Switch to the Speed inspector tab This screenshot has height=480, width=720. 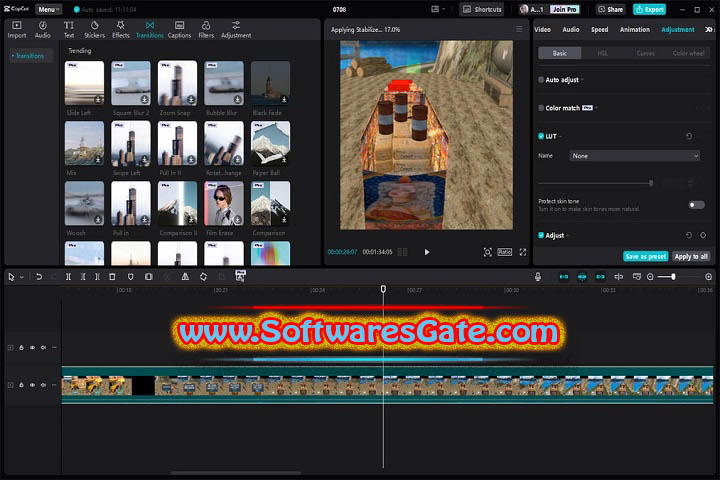pyautogui.click(x=599, y=29)
